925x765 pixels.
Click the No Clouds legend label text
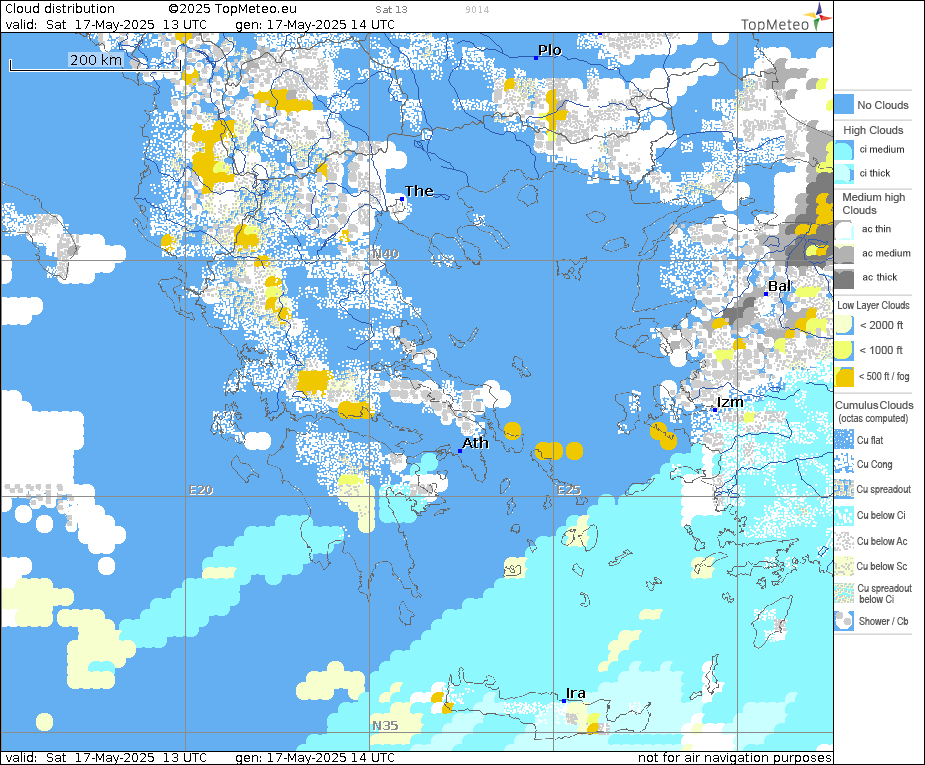point(883,105)
